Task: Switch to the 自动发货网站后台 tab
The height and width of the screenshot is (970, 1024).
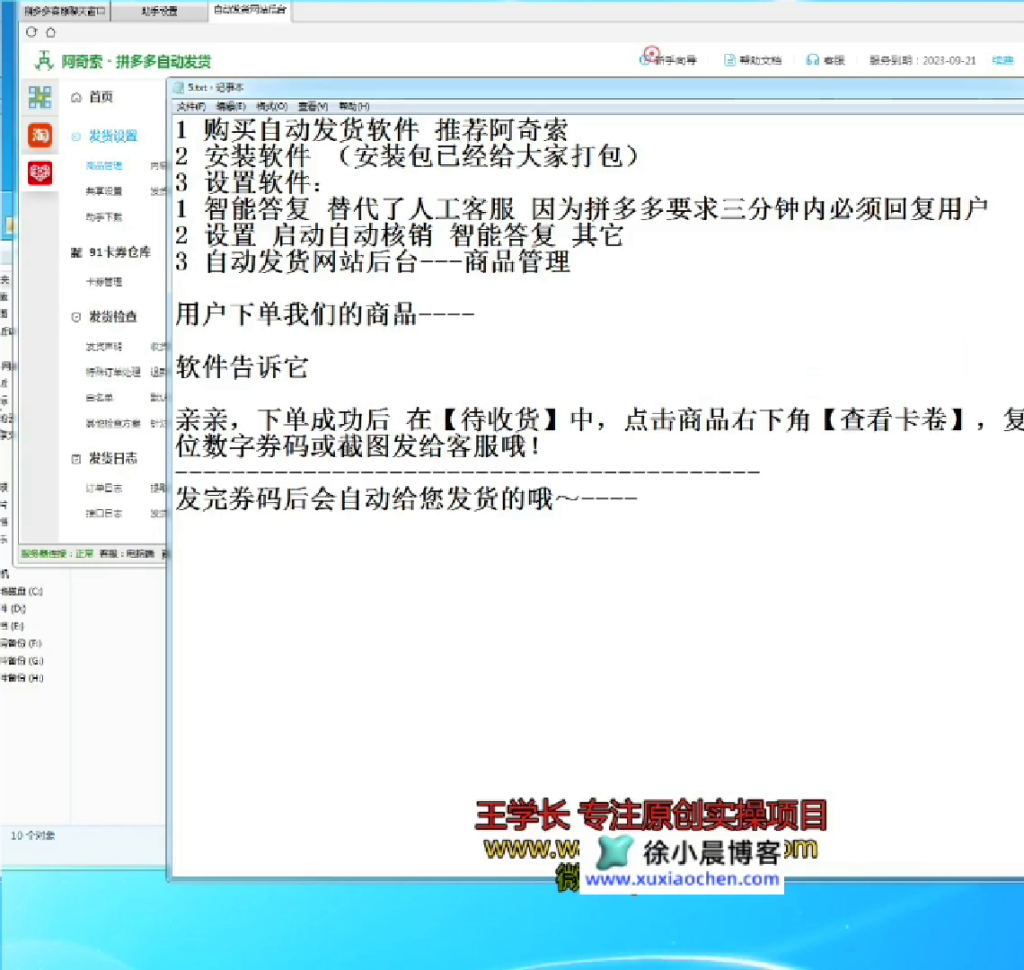Action: click(249, 10)
